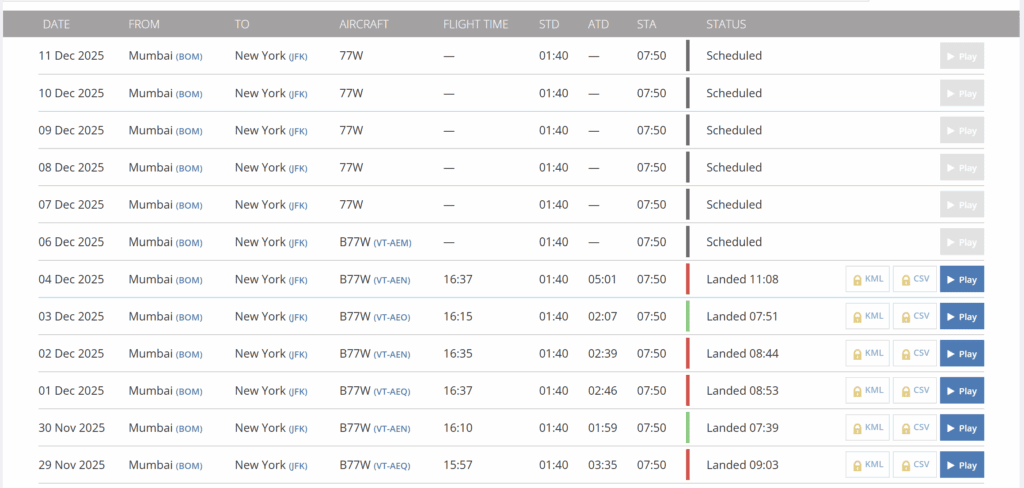
Task: Open VT-AEQ link on 29 Nov row
Action: click(x=392, y=466)
